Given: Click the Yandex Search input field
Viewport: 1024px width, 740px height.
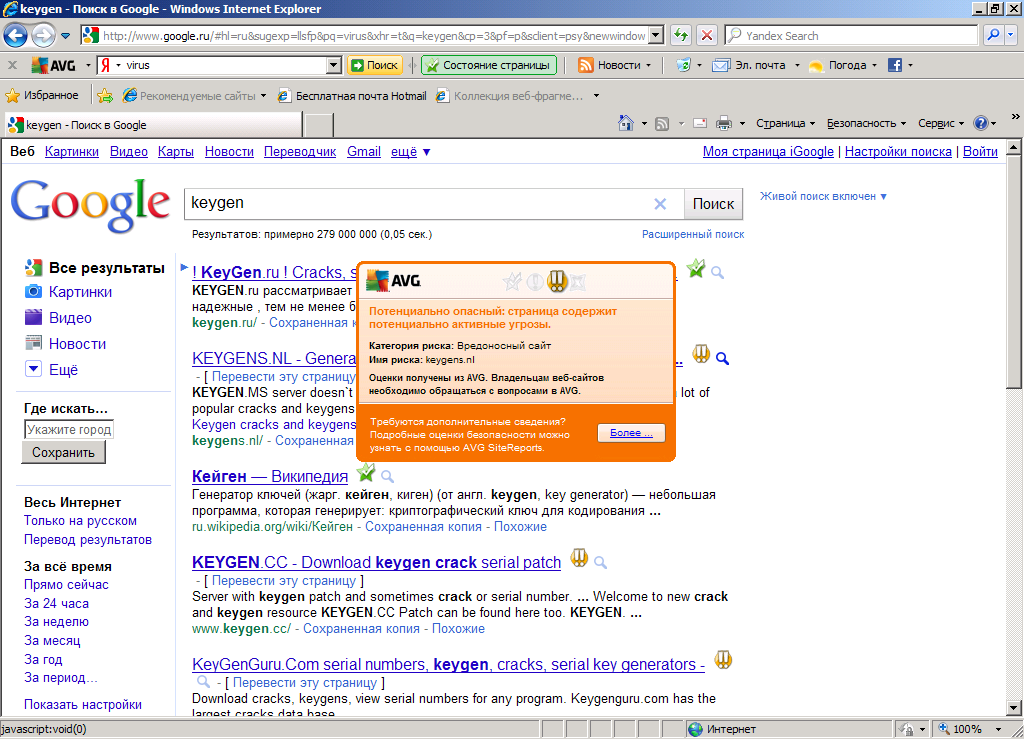Looking at the screenshot, I should point(852,35).
